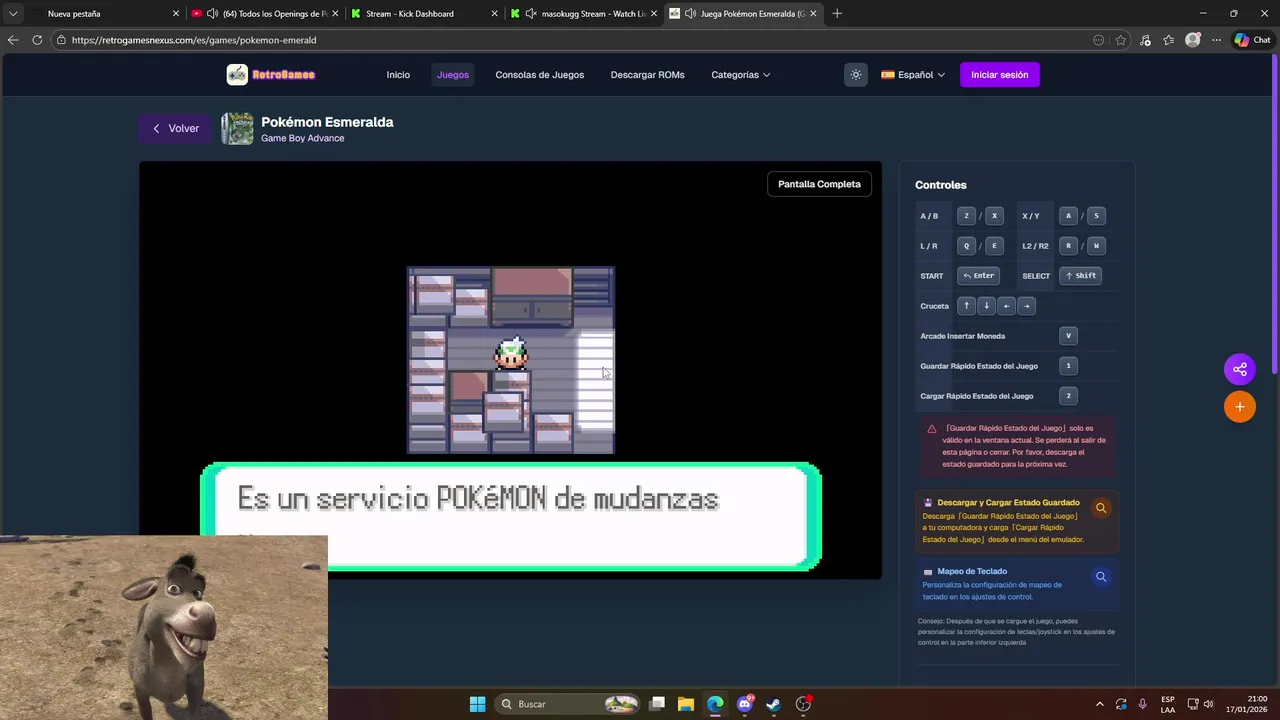Click the 2 key for Cargar Rápido

coord(1068,396)
